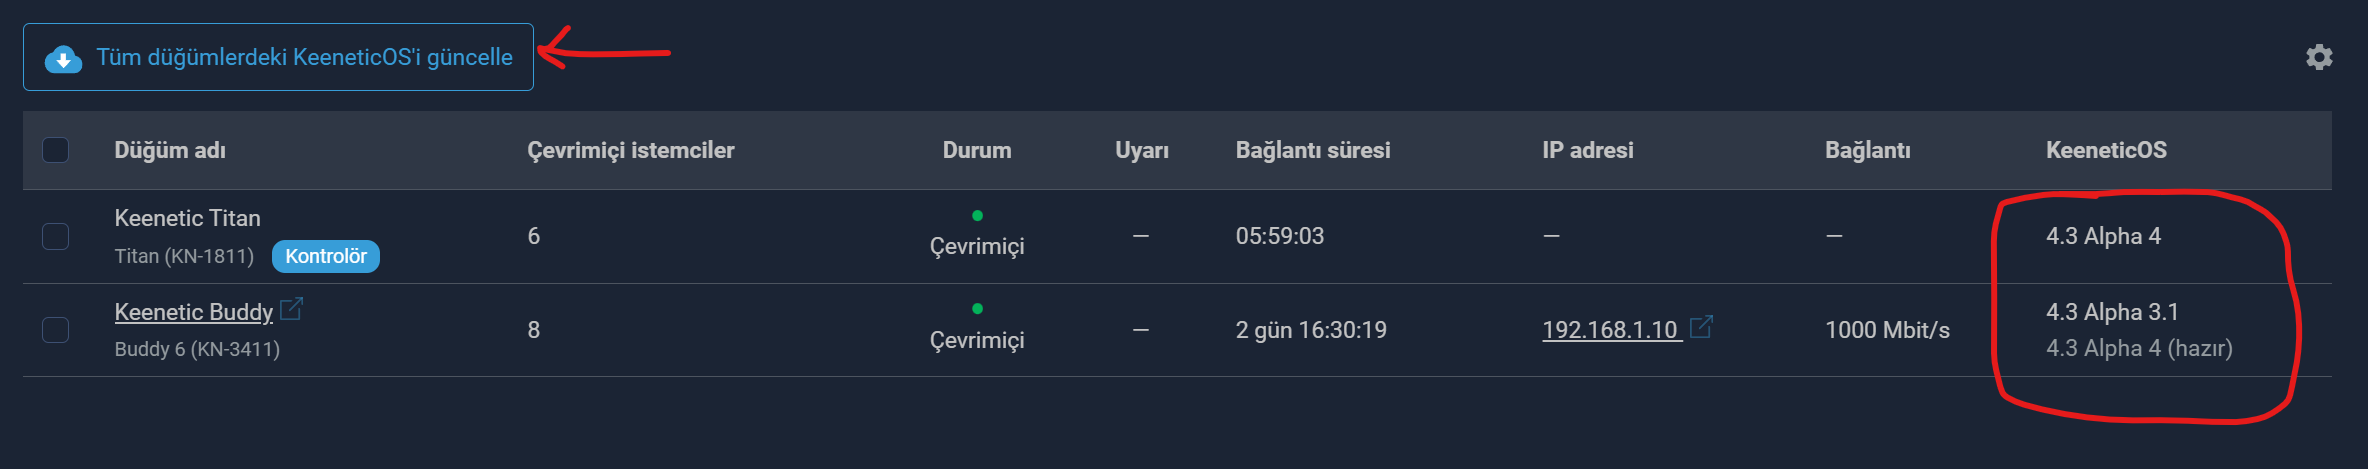The width and height of the screenshot is (2368, 469).
Task: Sort by Durum column header
Action: point(977,150)
